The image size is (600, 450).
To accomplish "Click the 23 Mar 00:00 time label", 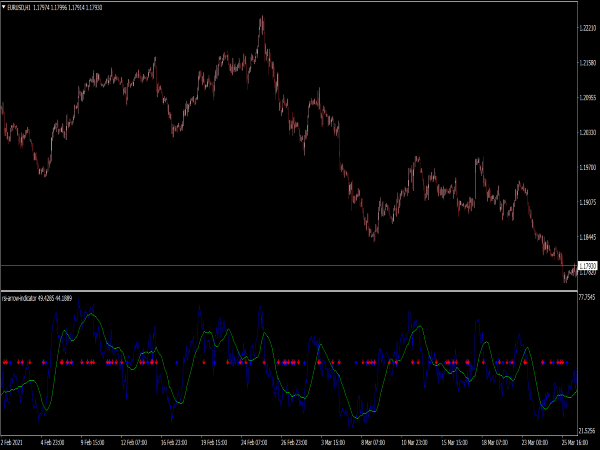I will click(x=535, y=443).
